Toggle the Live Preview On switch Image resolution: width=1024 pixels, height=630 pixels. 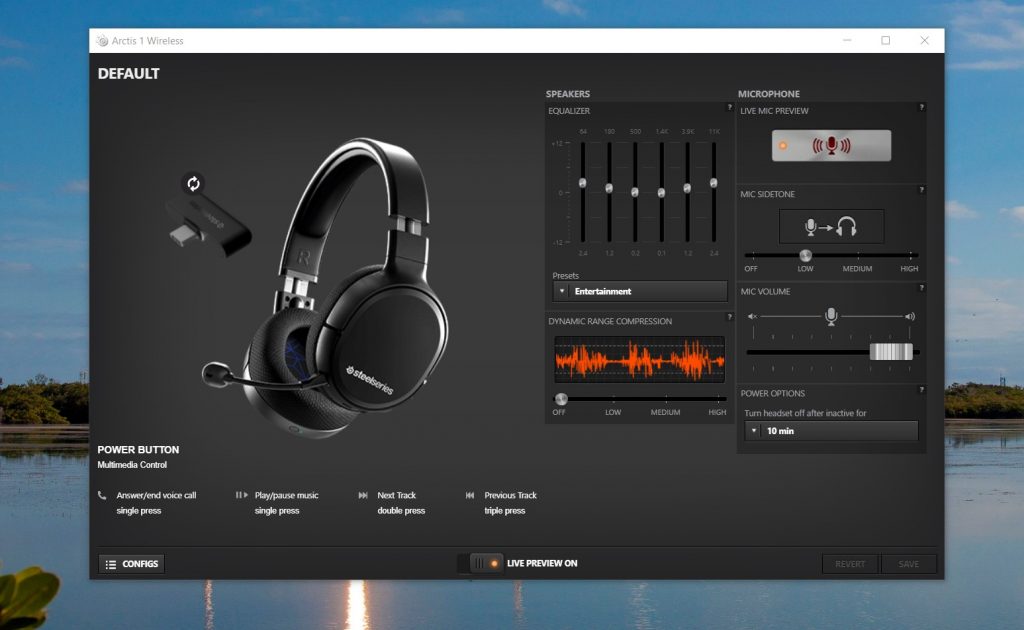click(x=480, y=563)
